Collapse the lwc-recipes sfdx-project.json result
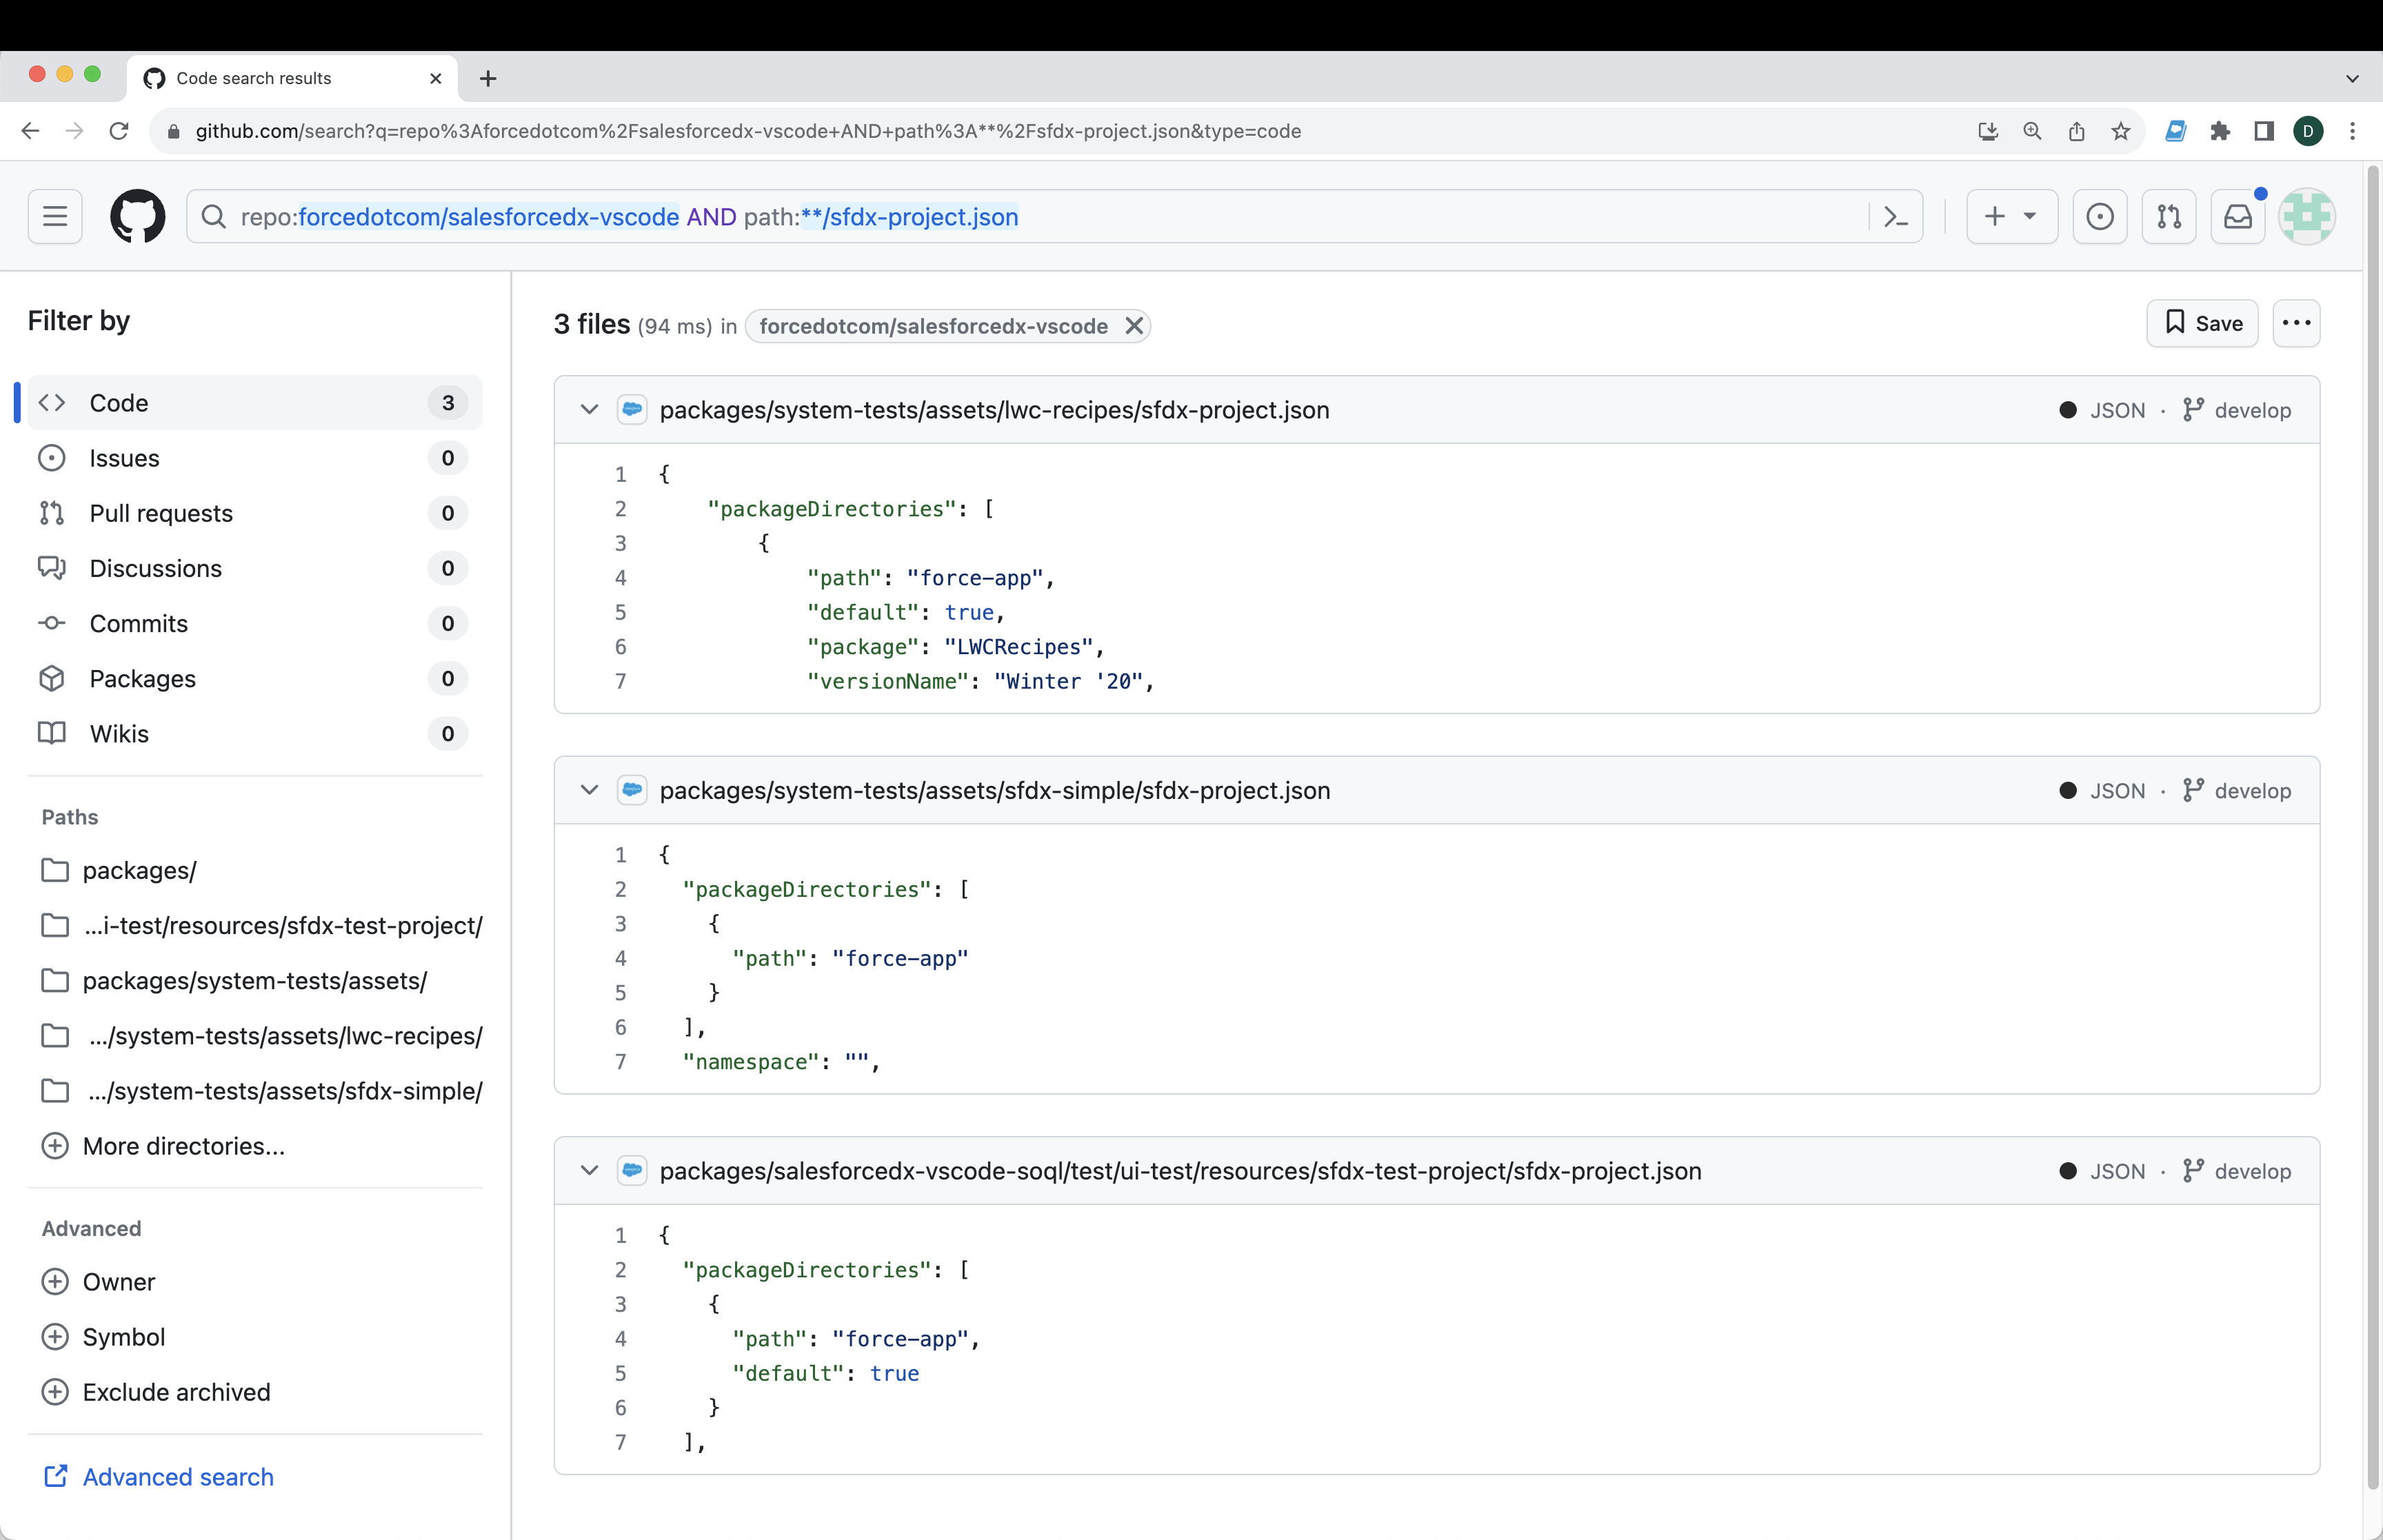Image resolution: width=2383 pixels, height=1540 pixels. click(x=589, y=409)
